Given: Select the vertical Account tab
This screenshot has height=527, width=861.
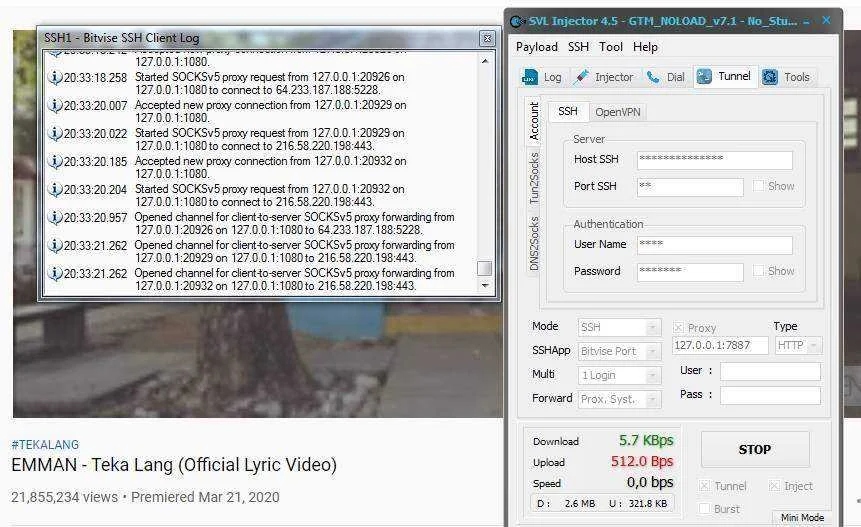Looking at the screenshot, I should coord(534,121).
